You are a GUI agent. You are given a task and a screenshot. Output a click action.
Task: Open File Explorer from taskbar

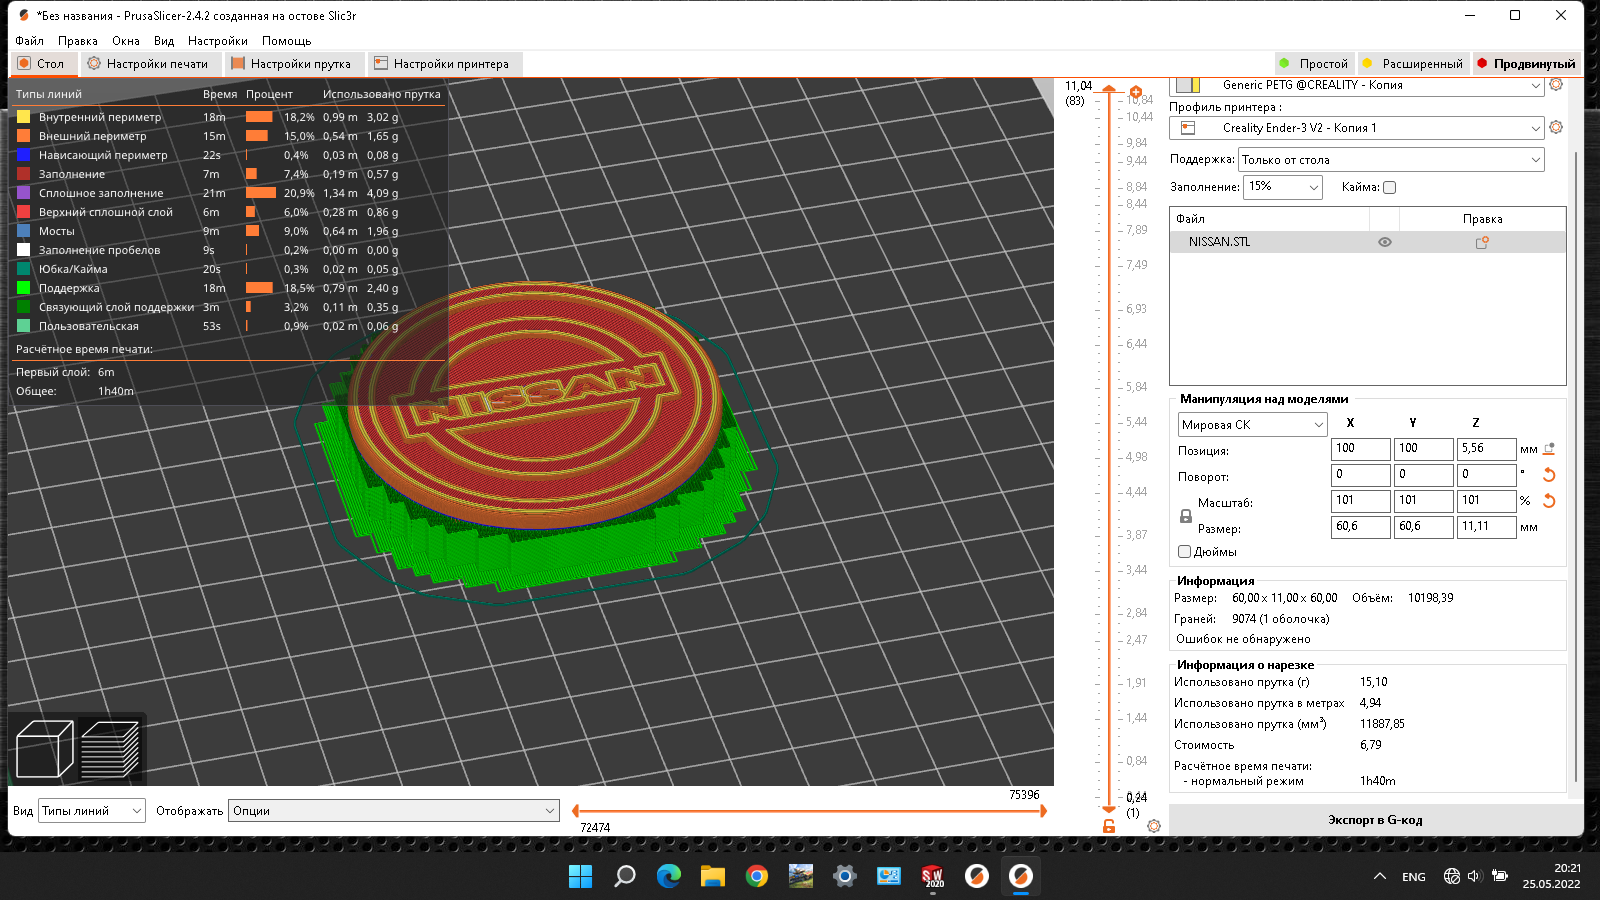713,876
